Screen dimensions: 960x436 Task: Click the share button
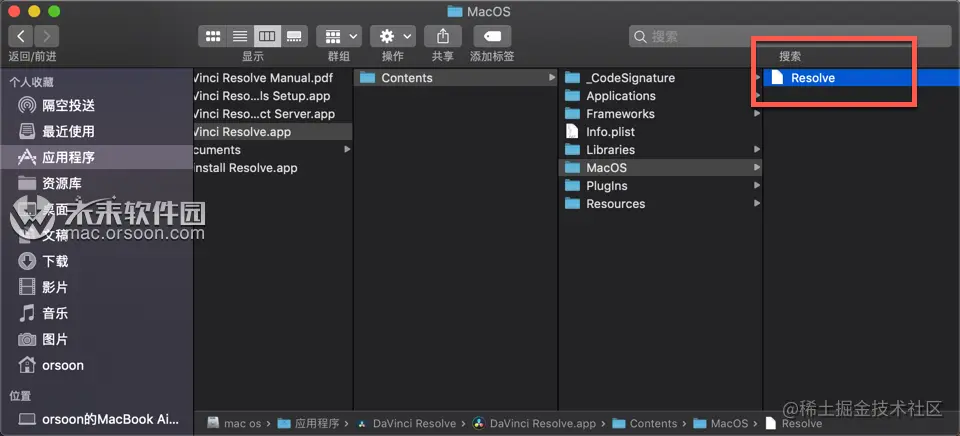pos(443,36)
